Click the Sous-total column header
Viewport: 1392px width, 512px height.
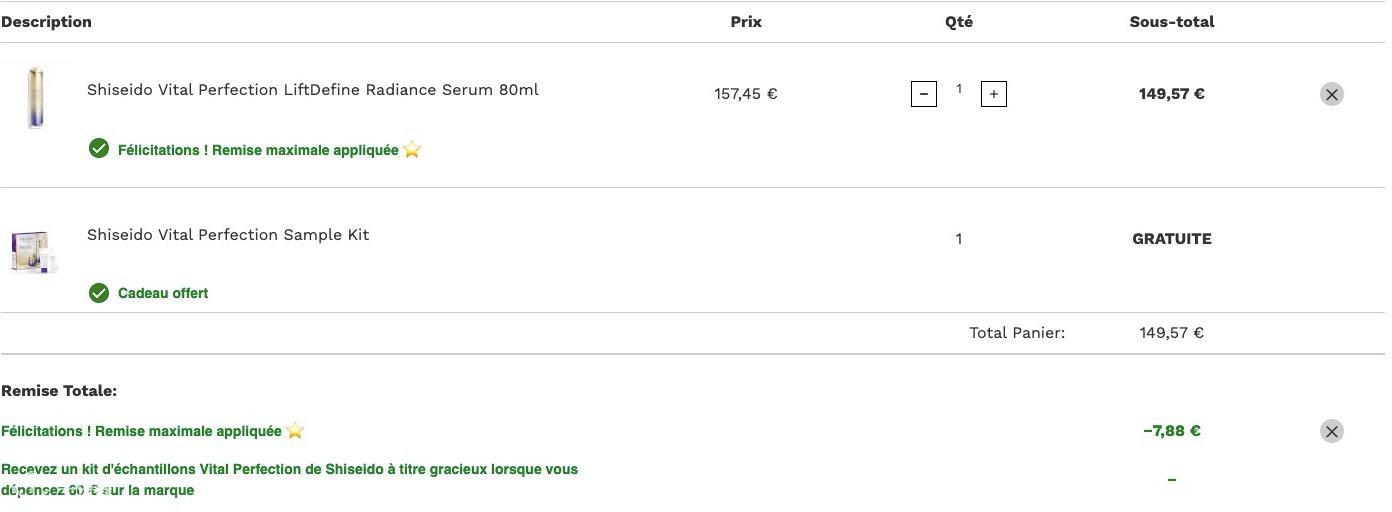[1172, 22]
